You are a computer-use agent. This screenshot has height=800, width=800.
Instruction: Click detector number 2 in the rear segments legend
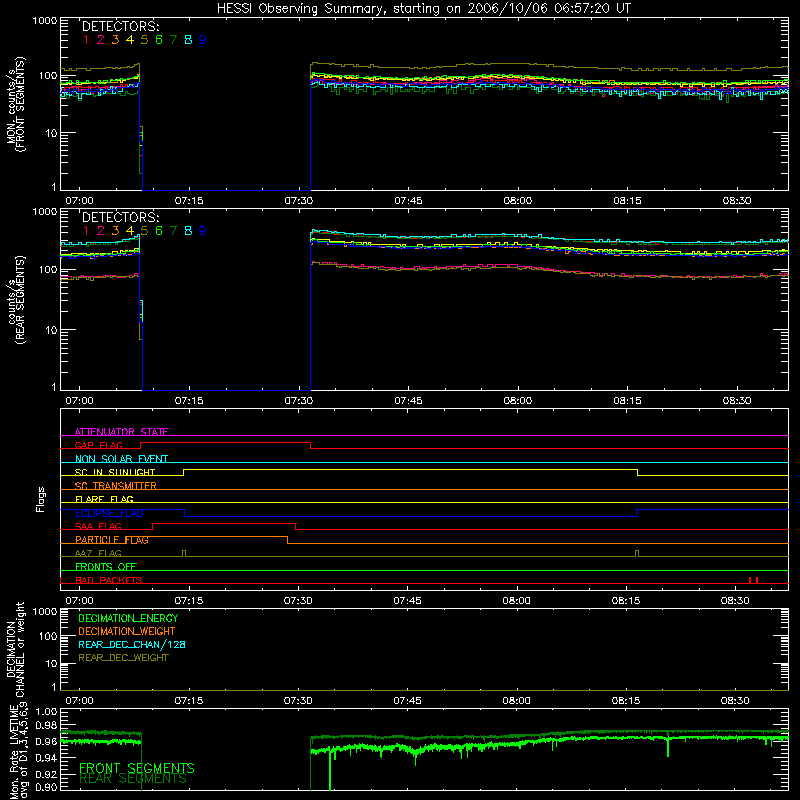pyautogui.click(x=101, y=231)
